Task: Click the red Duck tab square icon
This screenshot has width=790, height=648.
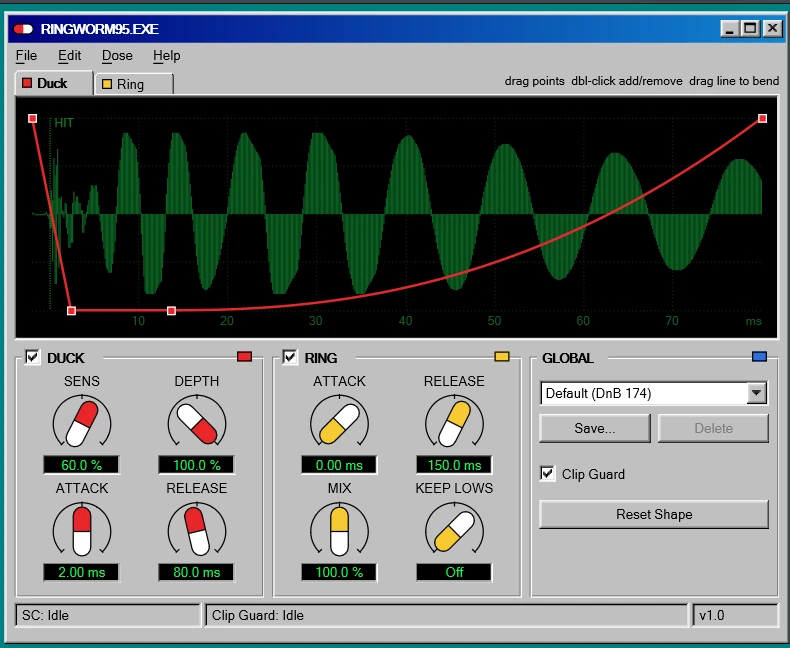Action: click(27, 83)
